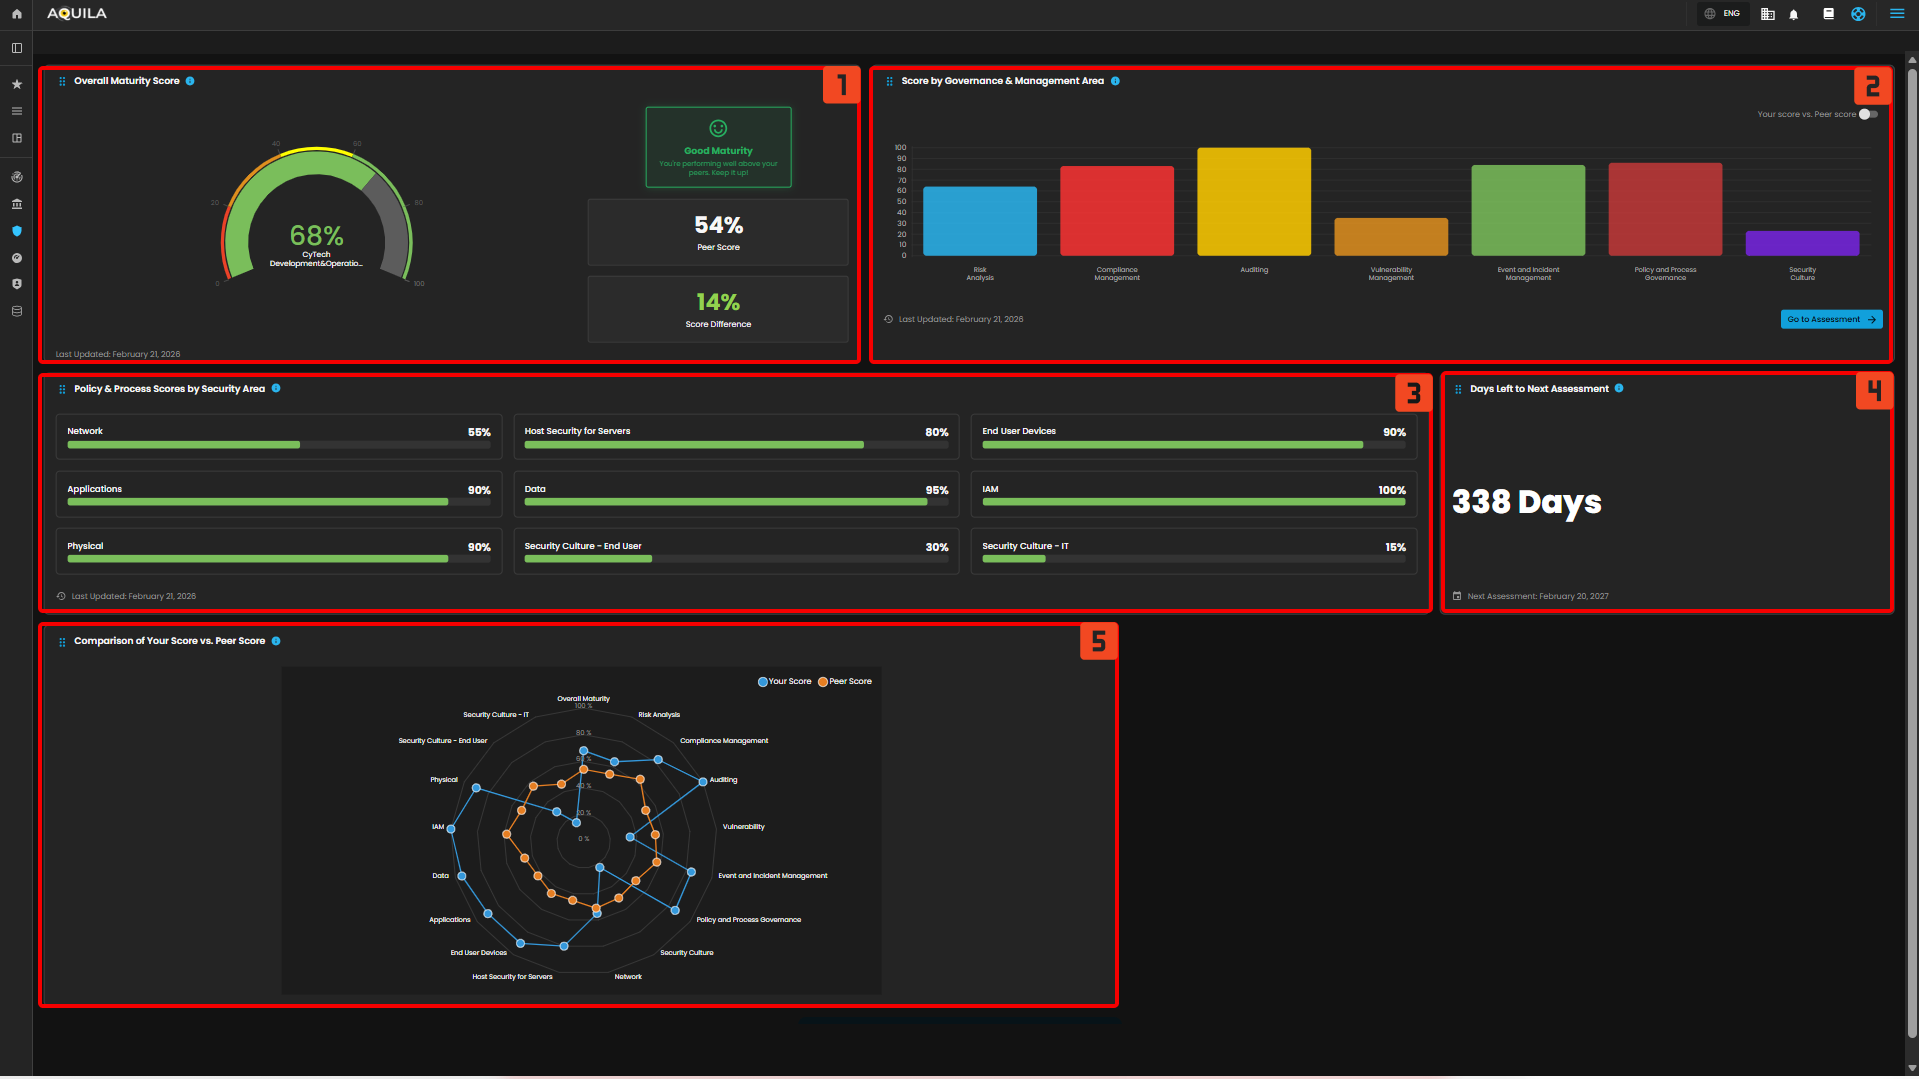Click the database icon in sidebar
Viewport: 1919px width, 1079px height.
(16, 311)
